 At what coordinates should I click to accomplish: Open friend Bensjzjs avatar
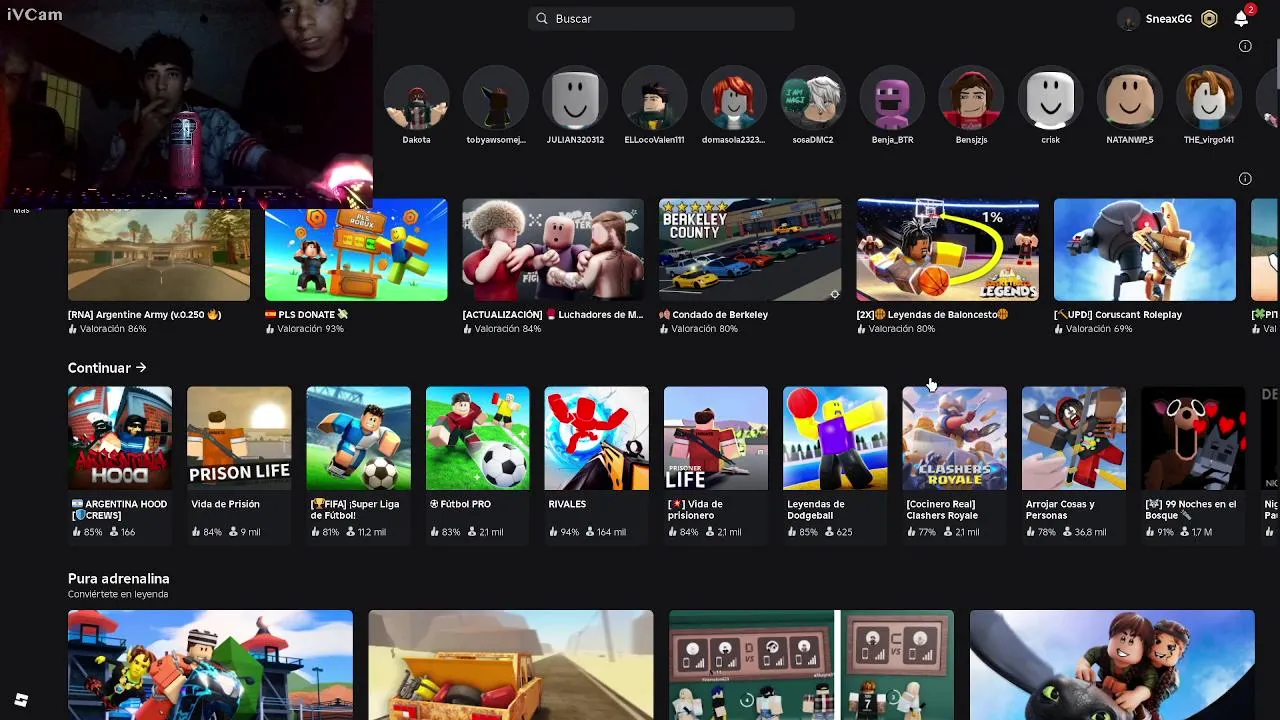[x=971, y=98]
